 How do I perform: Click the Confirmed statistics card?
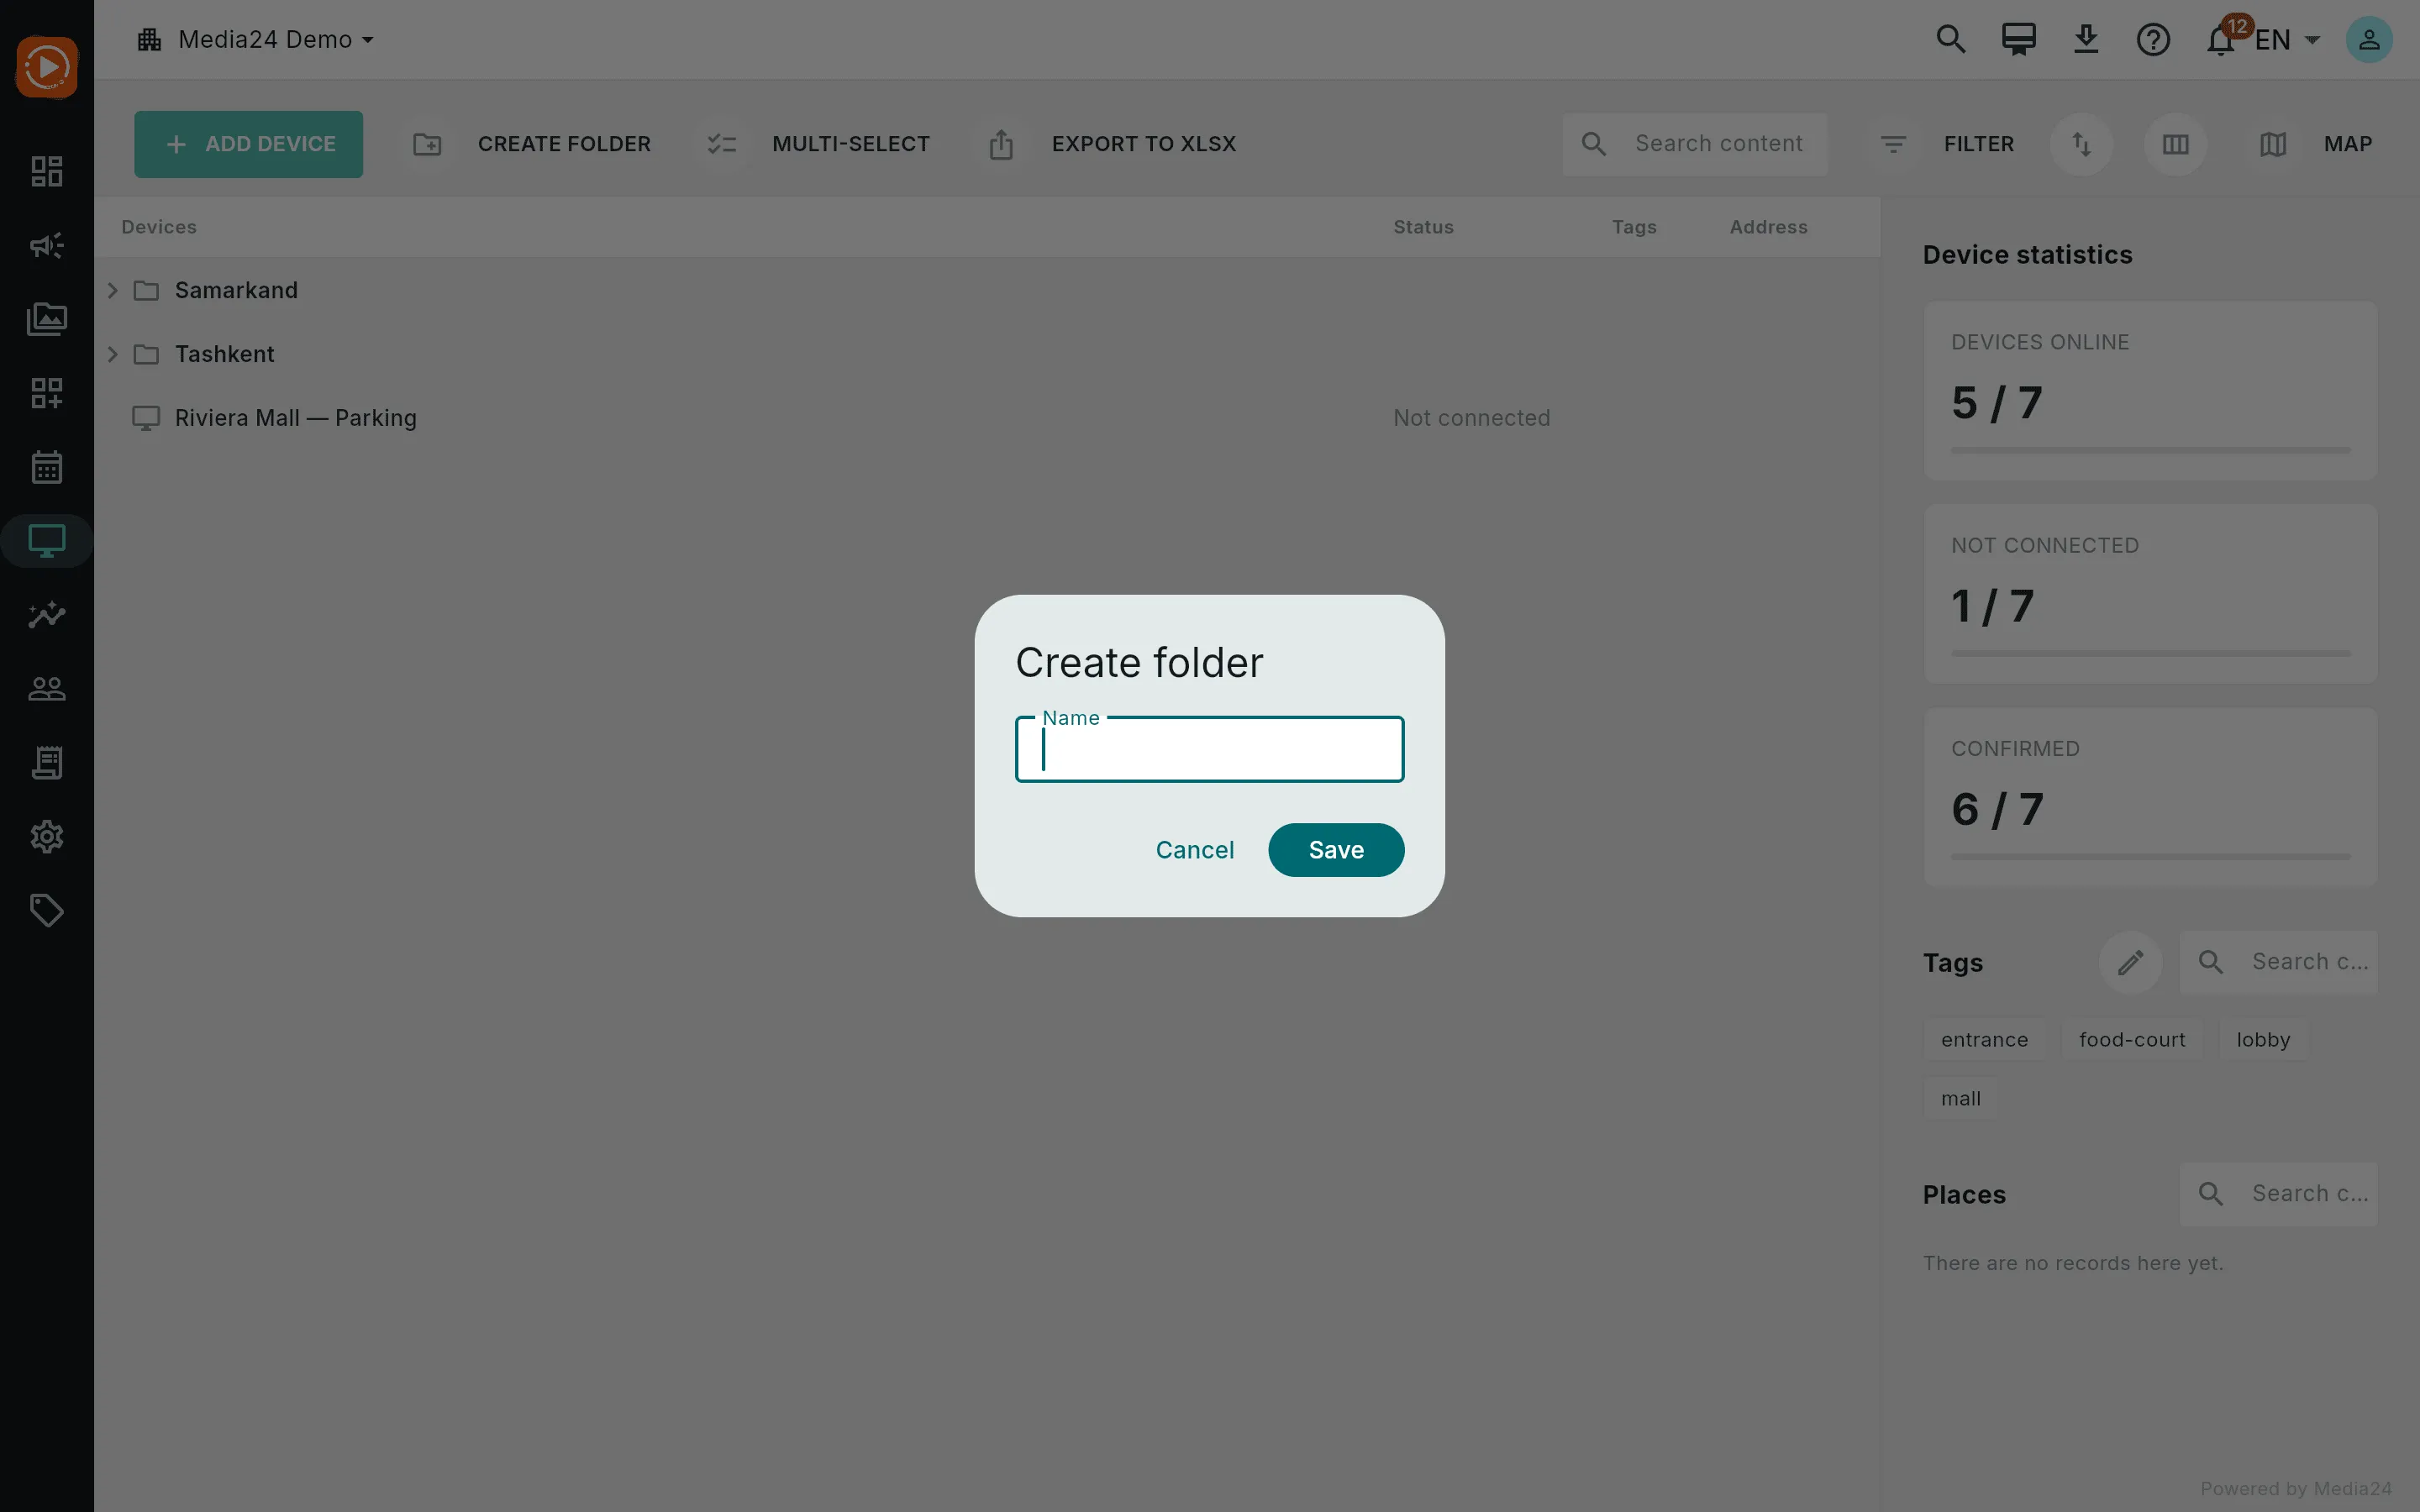tap(2150, 797)
